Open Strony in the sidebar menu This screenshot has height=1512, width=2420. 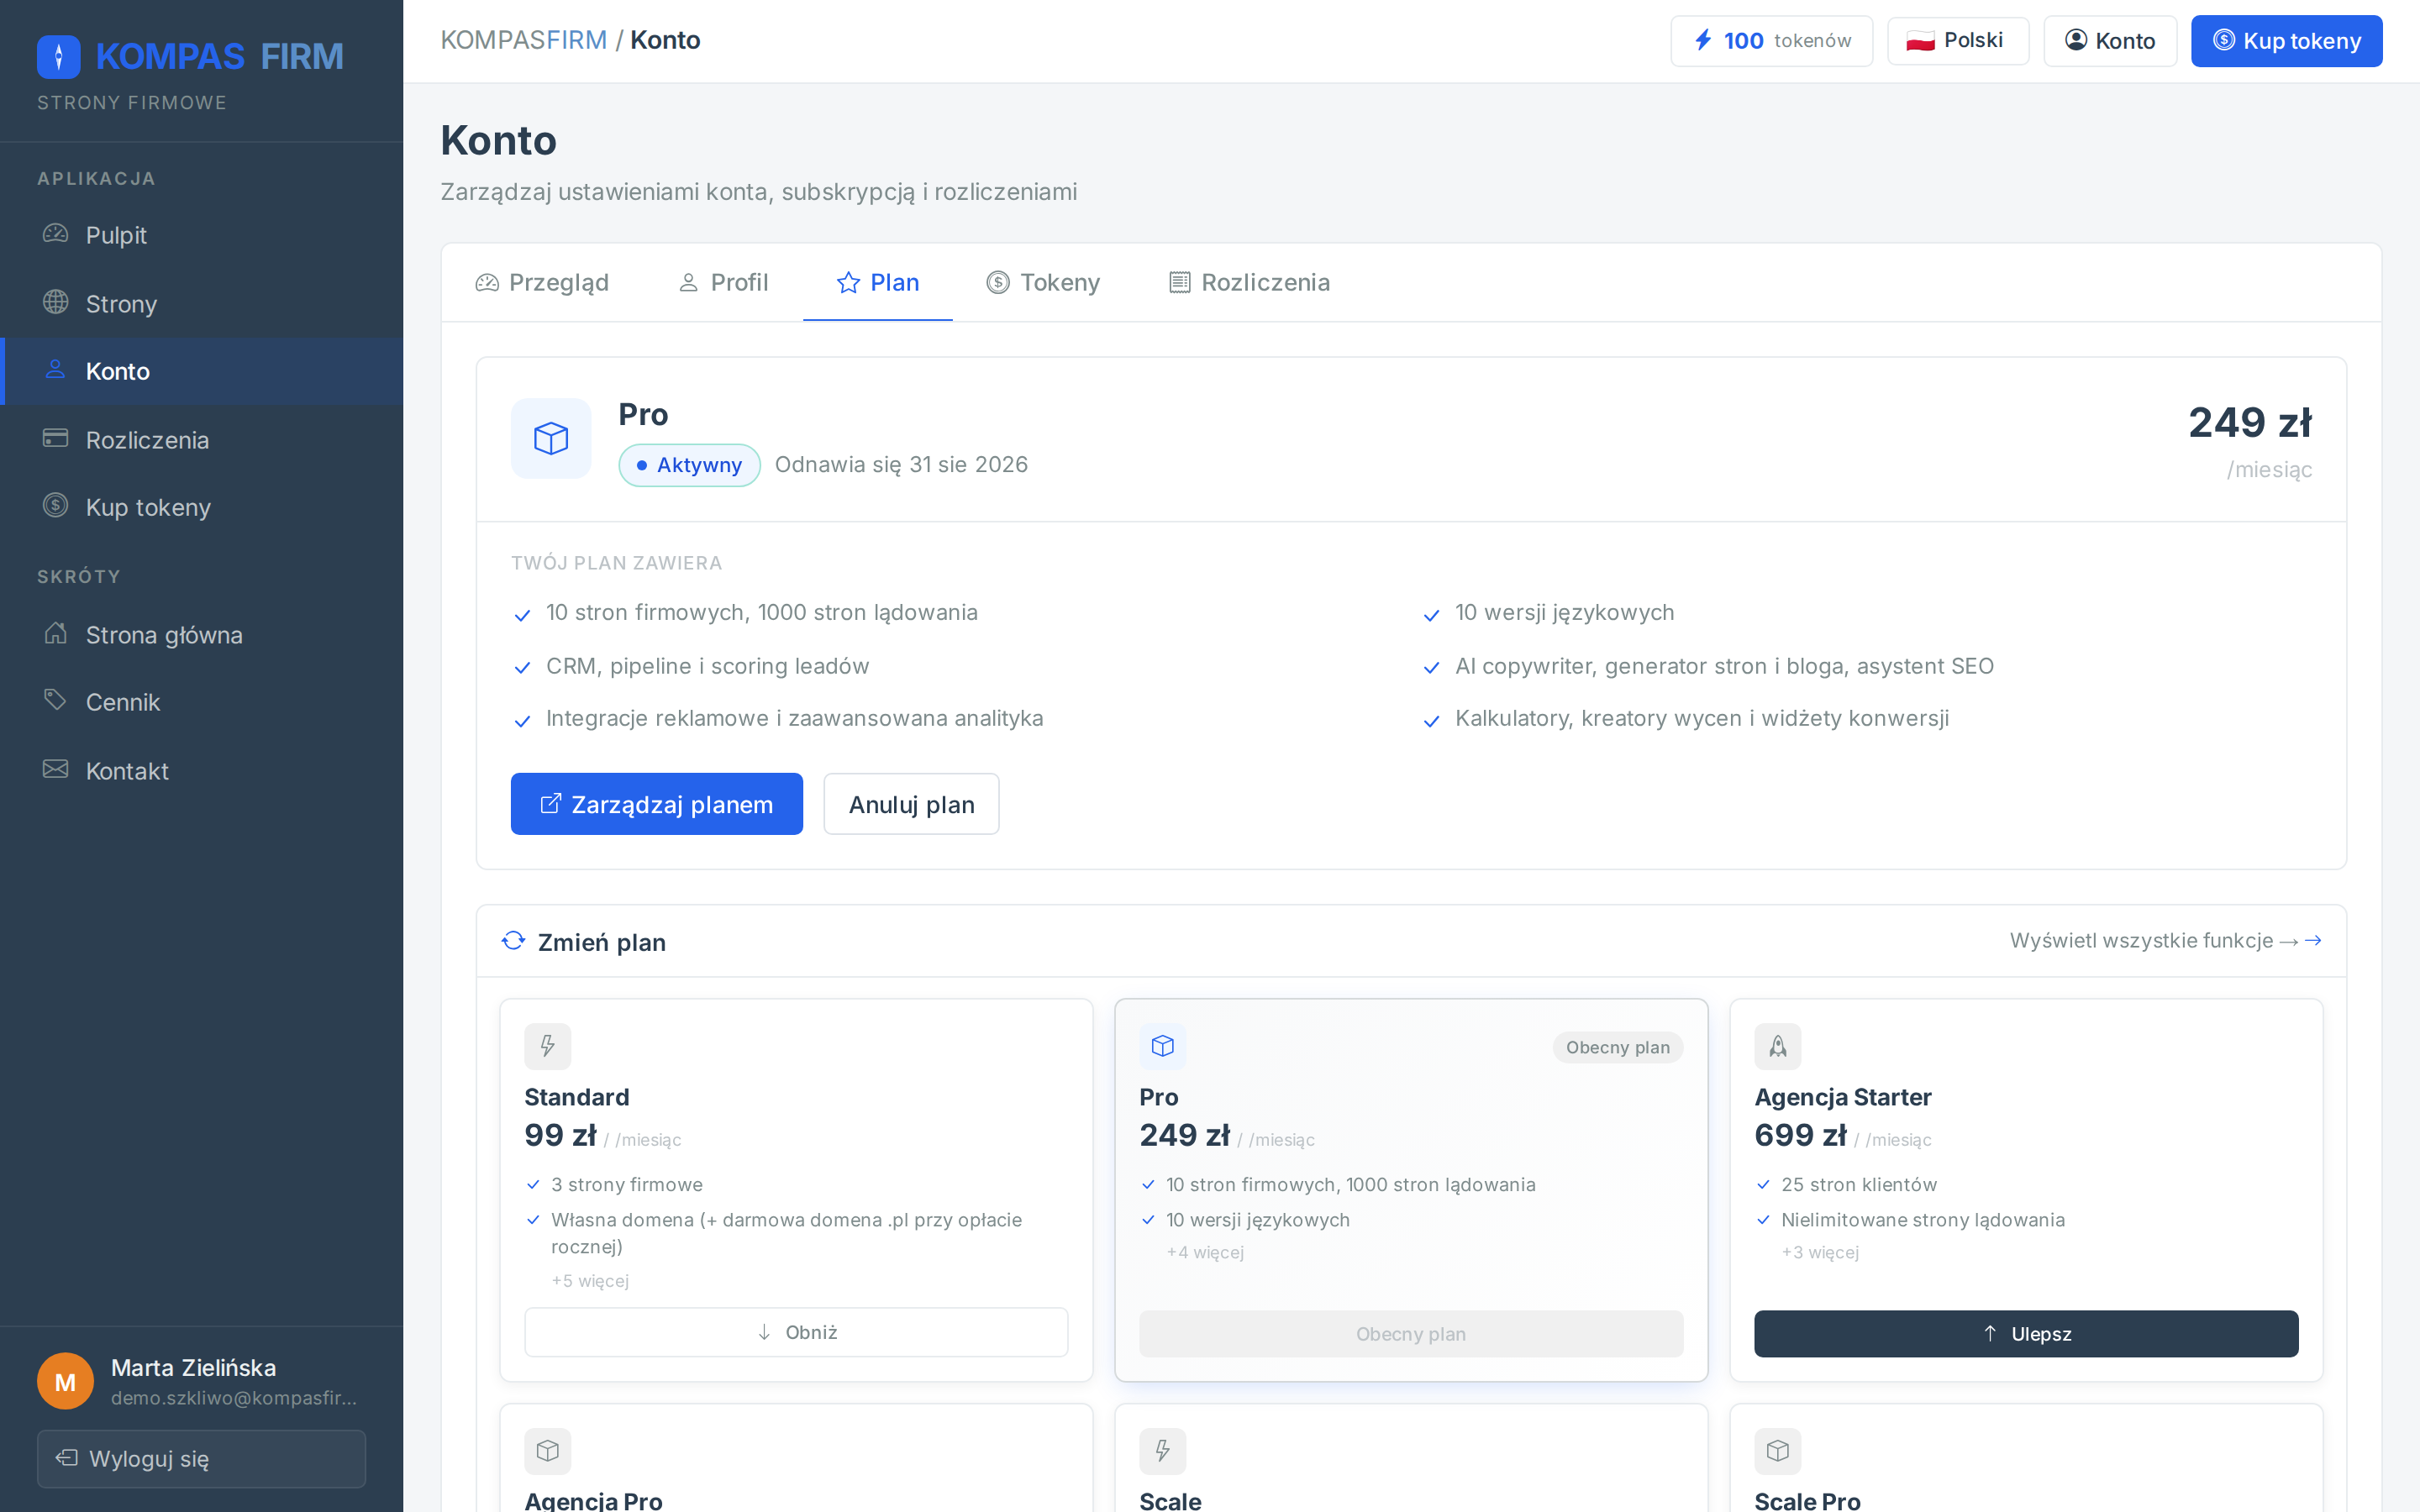coord(202,303)
